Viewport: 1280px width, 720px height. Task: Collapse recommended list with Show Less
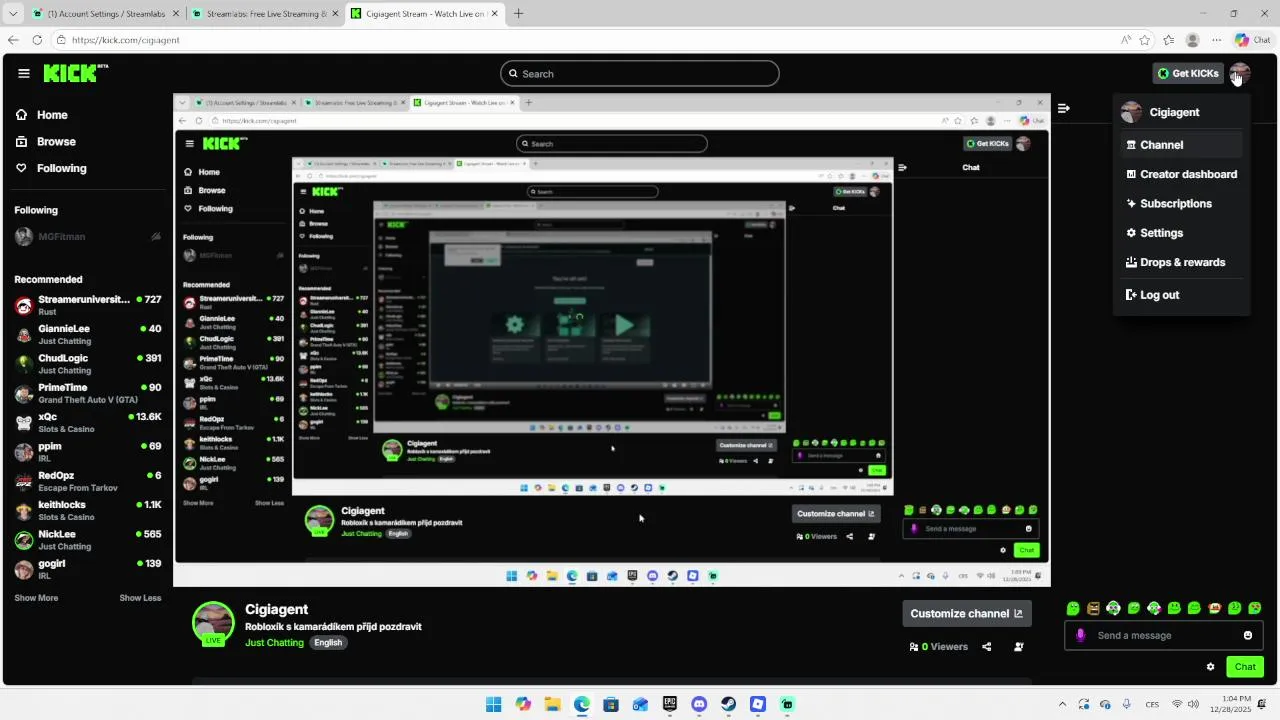tap(140, 598)
